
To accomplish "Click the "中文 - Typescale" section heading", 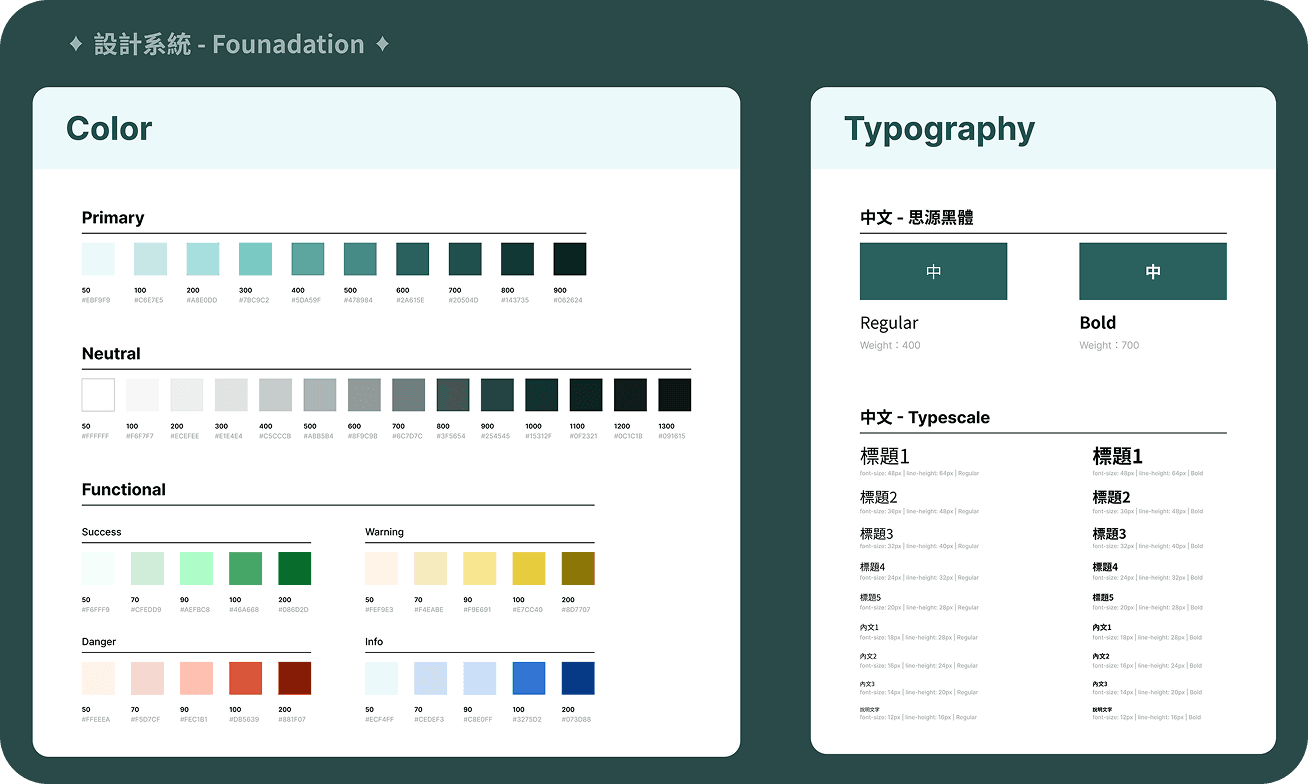I will click(x=925, y=417).
